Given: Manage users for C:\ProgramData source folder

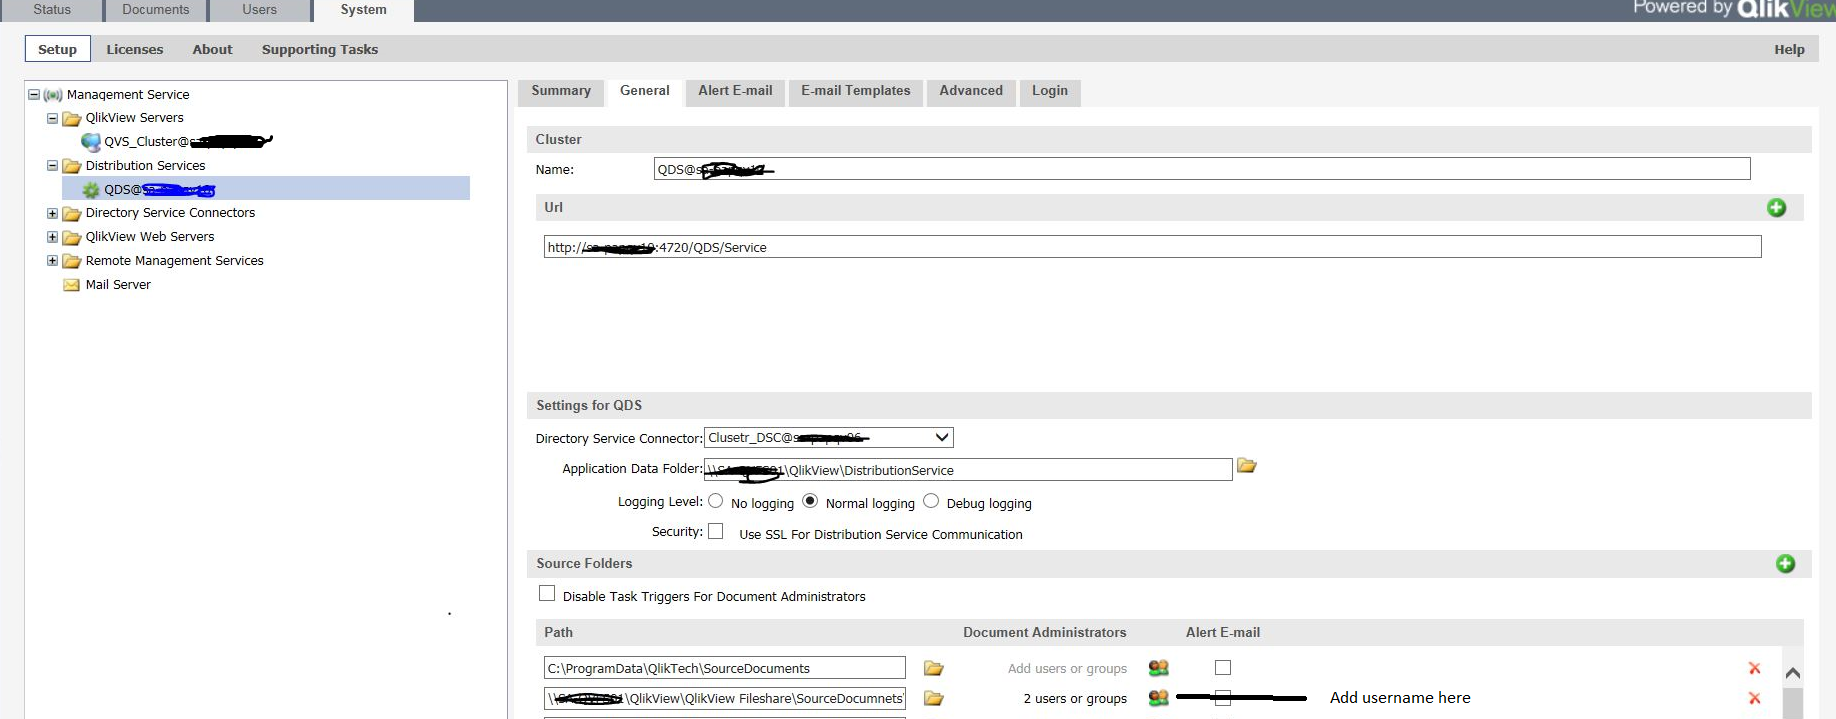Looking at the screenshot, I should pos(1158,668).
